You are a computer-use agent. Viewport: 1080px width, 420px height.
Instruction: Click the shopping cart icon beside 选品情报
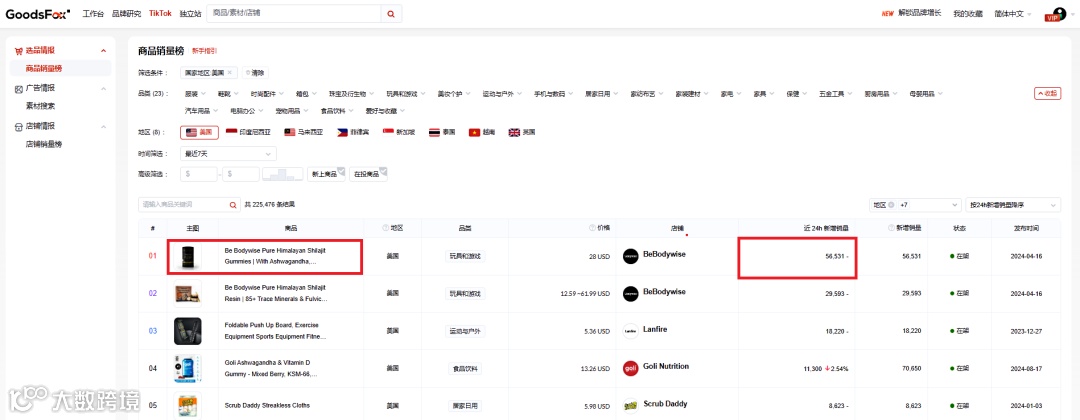click(x=19, y=50)
